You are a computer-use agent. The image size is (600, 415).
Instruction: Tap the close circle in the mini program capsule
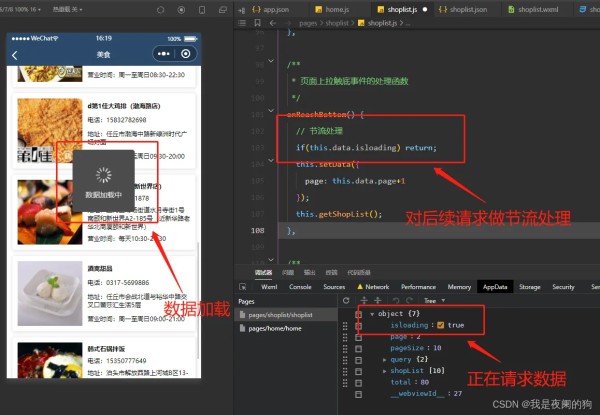click(x=186, y=54)
